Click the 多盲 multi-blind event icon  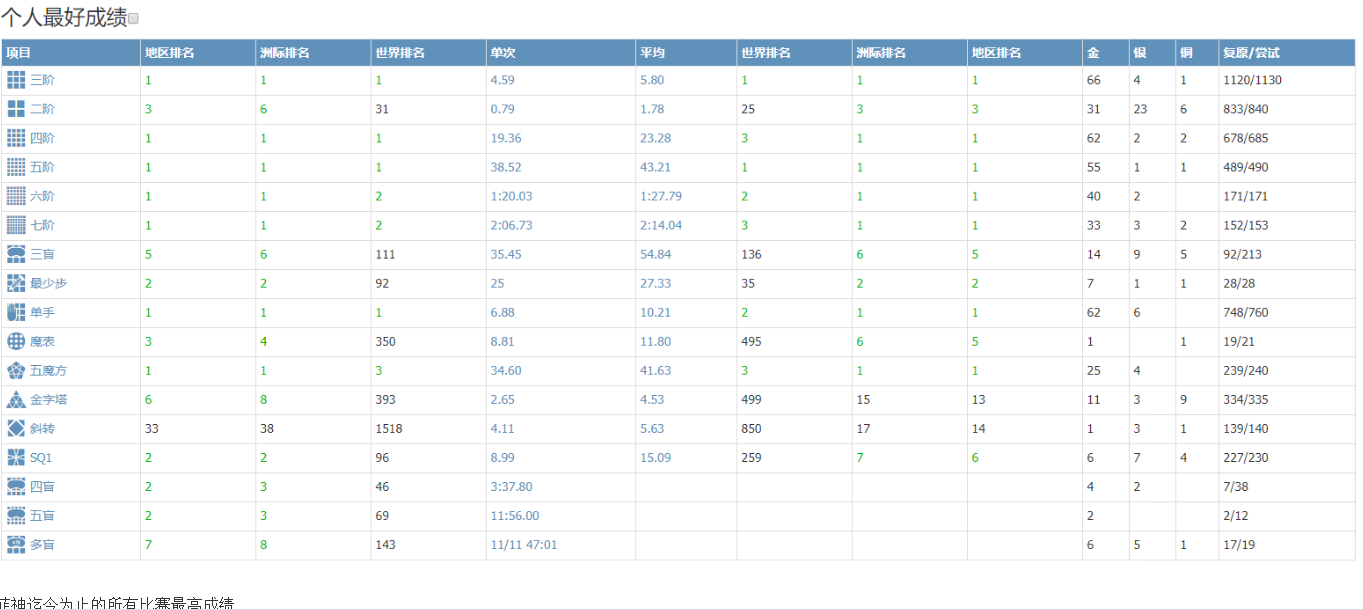pyautogui.click(x=16, y=544)
